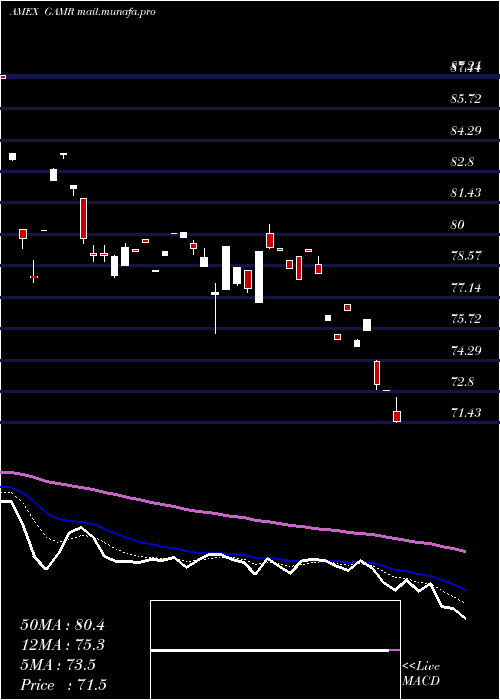The image size is (500, 700).
Task: Click the 81.43 price axis label
Action: click(x=466, y=193)
